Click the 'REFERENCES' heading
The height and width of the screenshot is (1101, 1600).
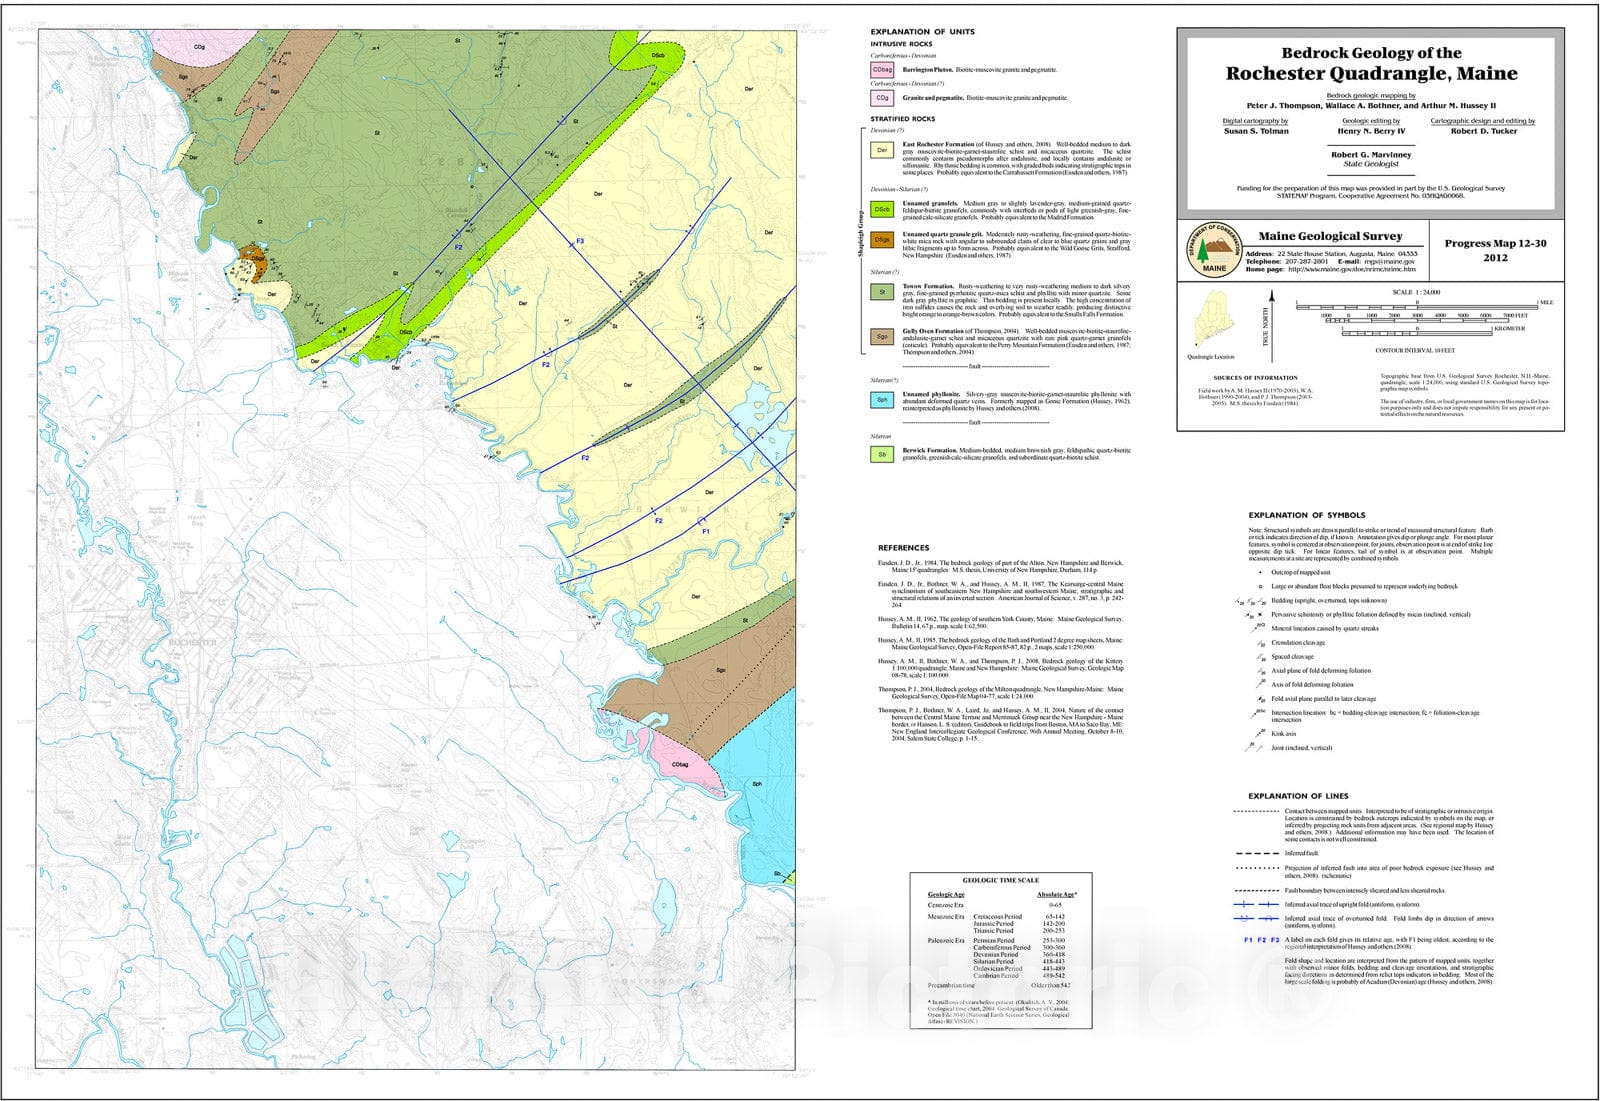pyautogui.click(x=903, y=548)
